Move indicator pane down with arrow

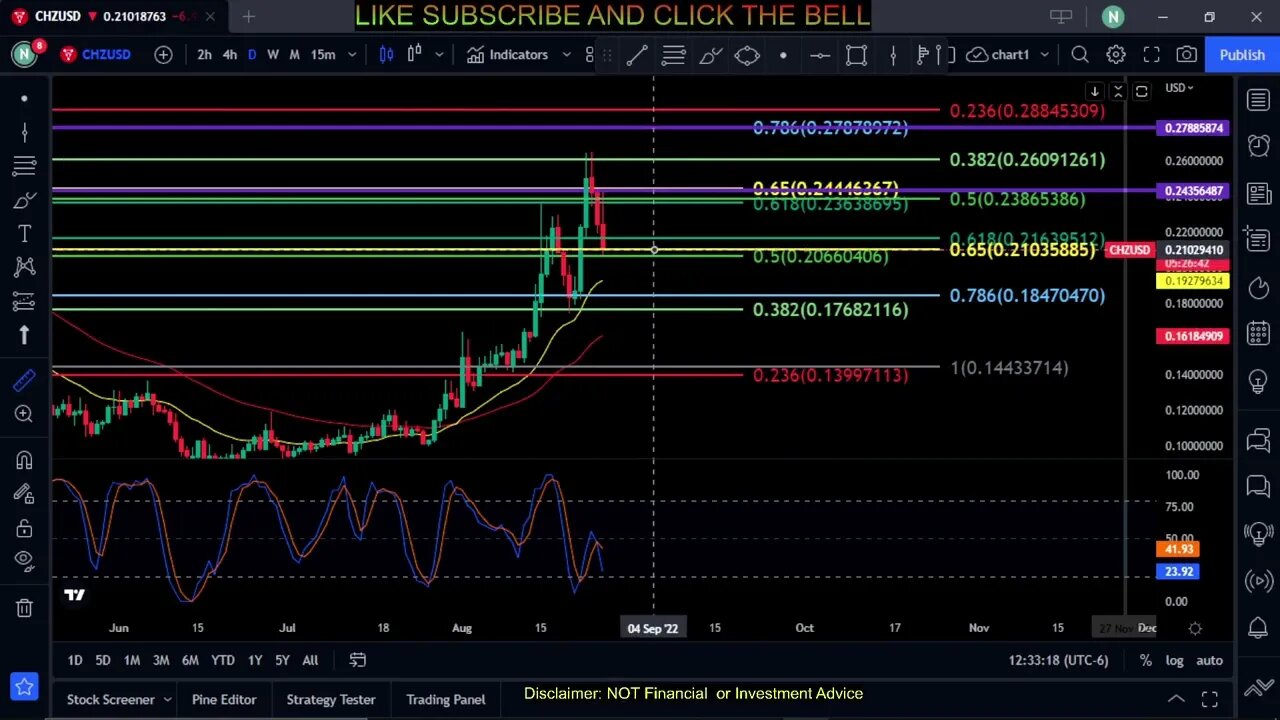[1095, 91]
